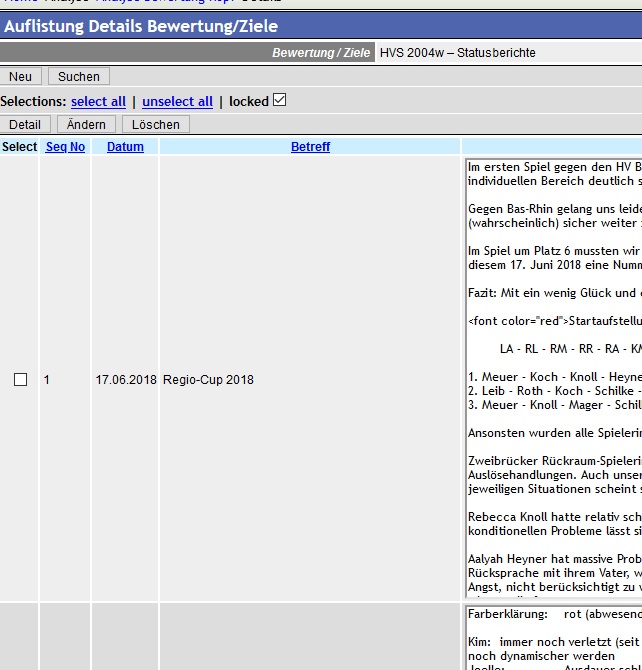This screenshot has width=642, height=670.
Task: Click the Regio-Cup 2018 subject cell
Action: pyautogui.click(x=208, y=380)
